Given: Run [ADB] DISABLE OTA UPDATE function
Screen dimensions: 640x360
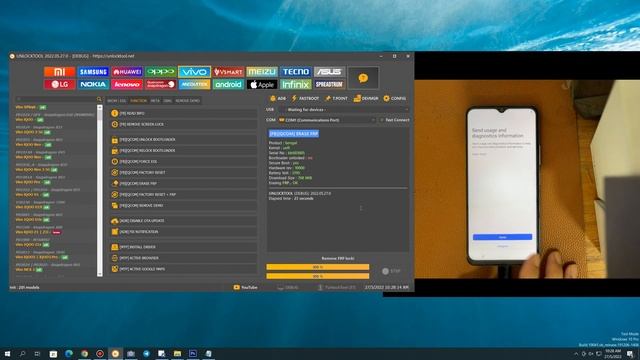Looking at the screenshot, I should [x=183, y=221].
